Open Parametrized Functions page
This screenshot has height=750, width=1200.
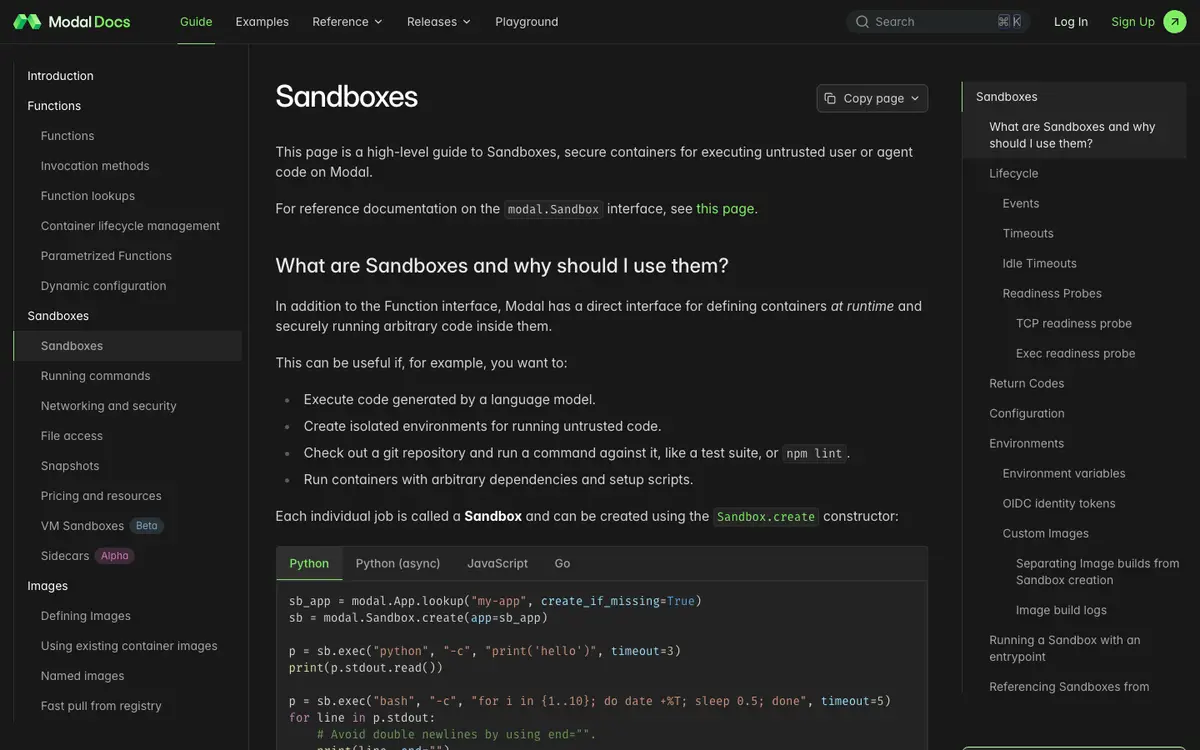pyautogui.click(x=106, y=256)
